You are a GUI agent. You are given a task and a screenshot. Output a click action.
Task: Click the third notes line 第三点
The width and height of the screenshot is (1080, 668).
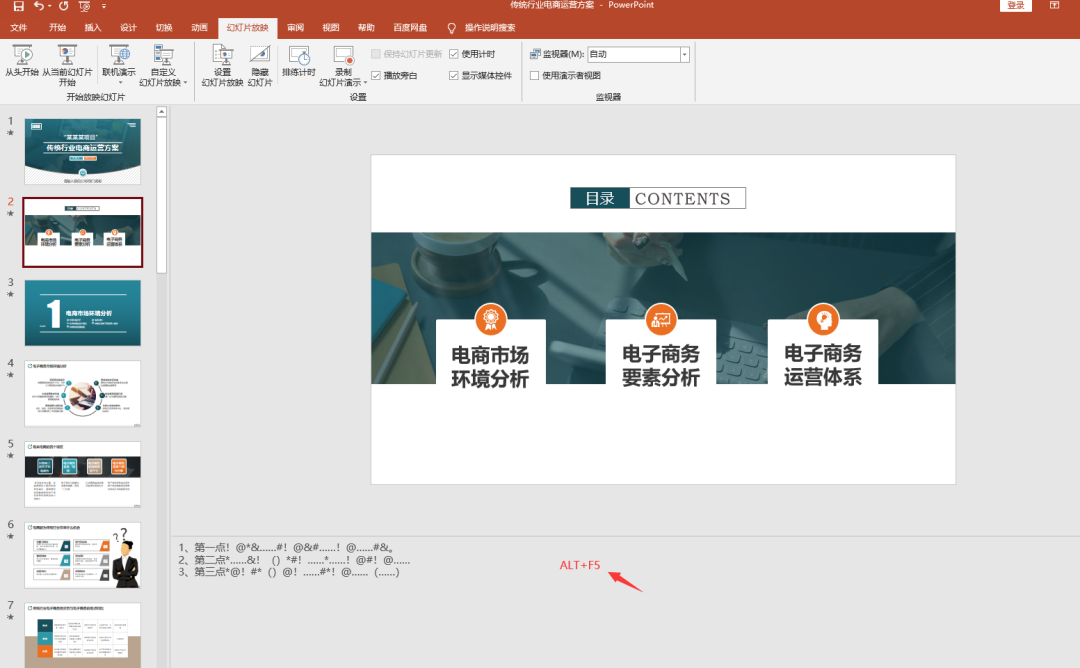[x=289, y=572]
